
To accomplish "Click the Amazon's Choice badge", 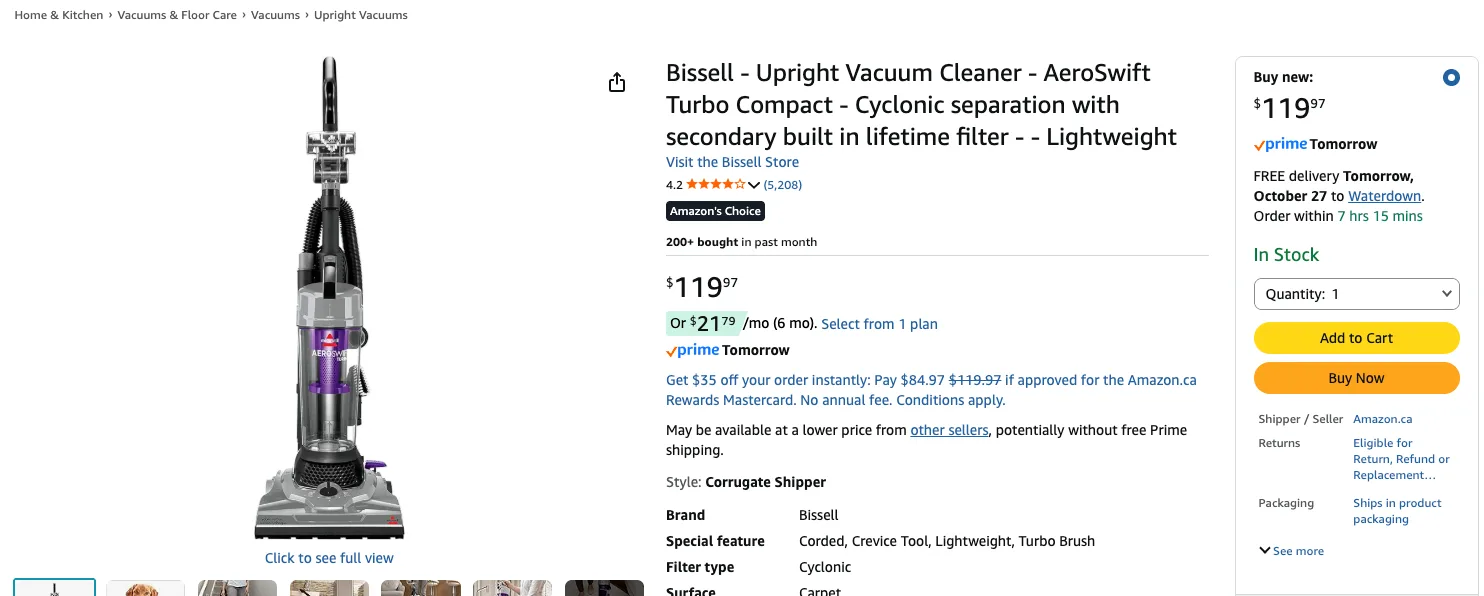I will [x=715, y=211].
